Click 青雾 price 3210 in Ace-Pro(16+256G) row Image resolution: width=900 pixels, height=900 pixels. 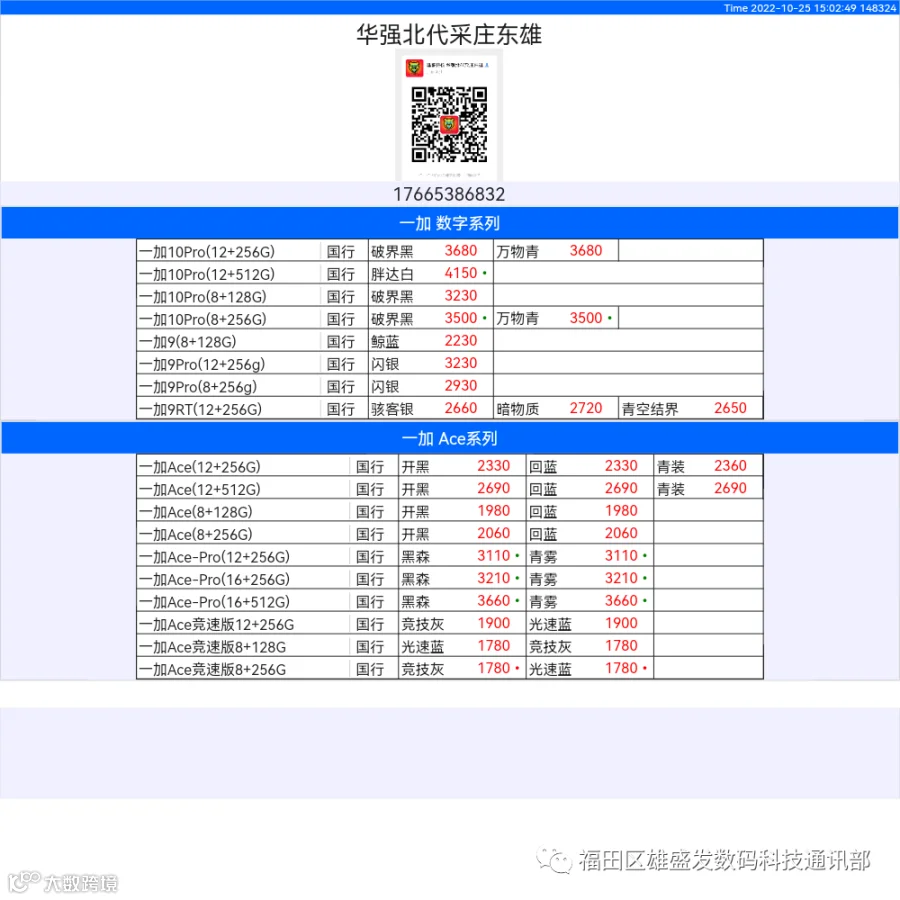[621, 578]
